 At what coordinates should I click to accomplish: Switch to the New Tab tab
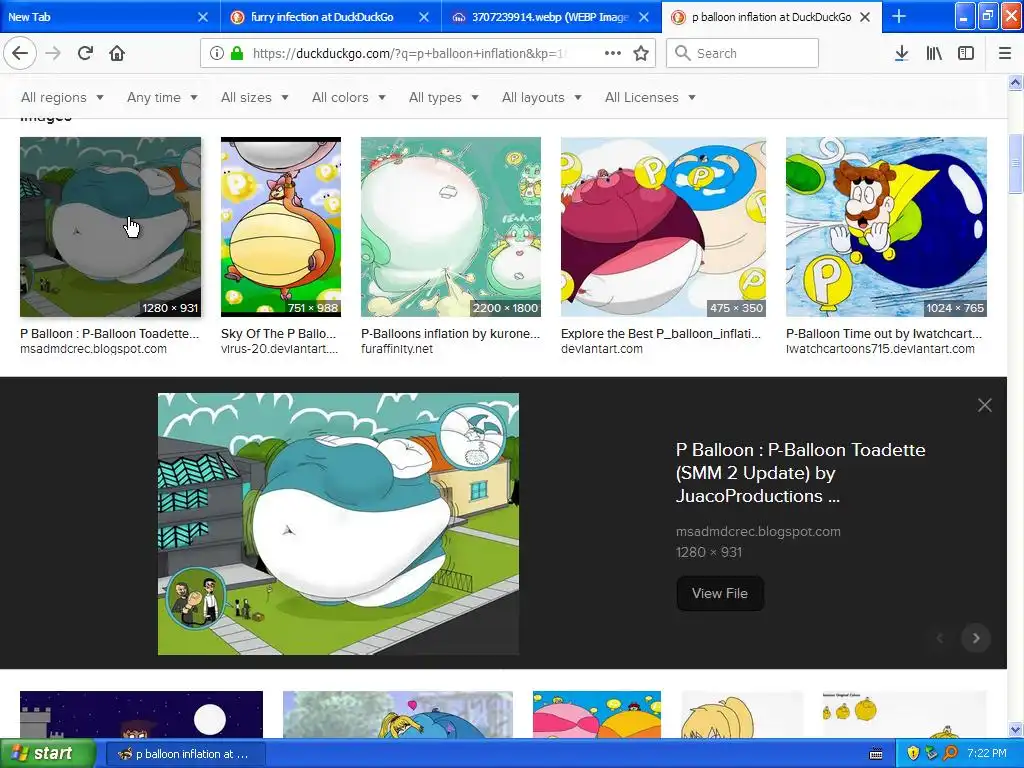110,17
